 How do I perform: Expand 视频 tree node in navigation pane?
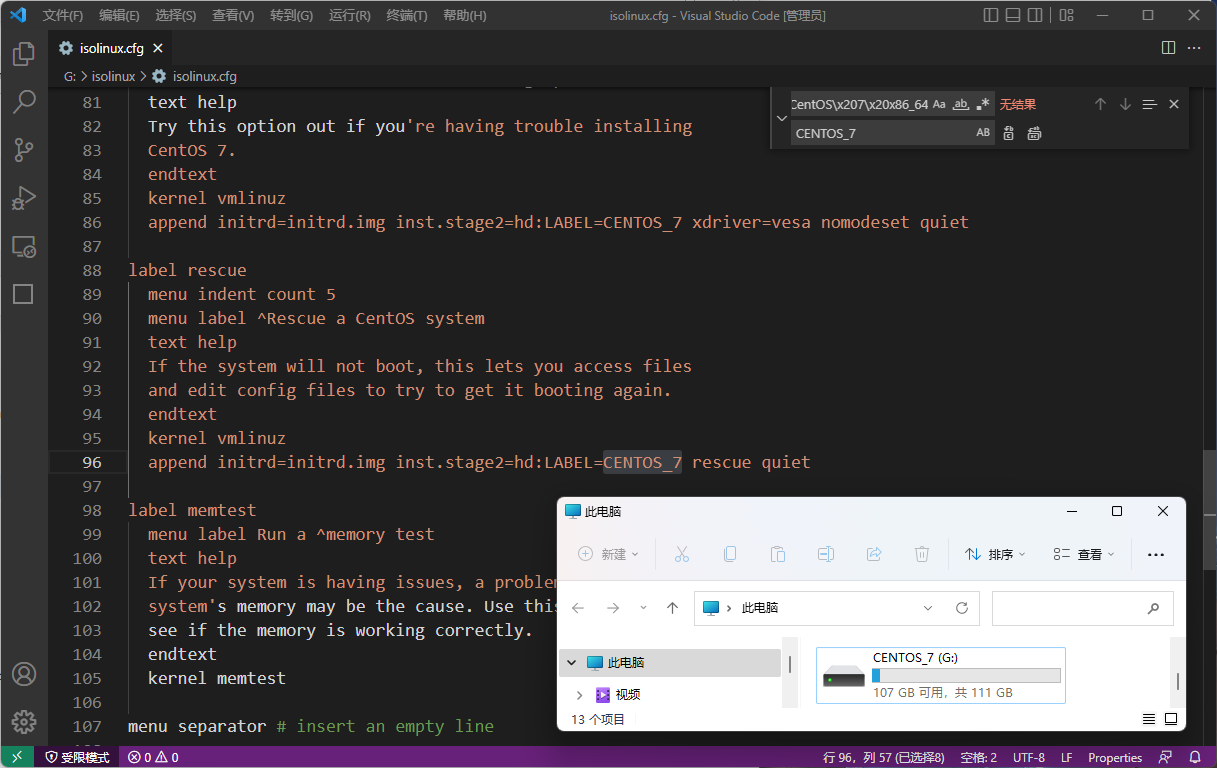tap(579, 694)
